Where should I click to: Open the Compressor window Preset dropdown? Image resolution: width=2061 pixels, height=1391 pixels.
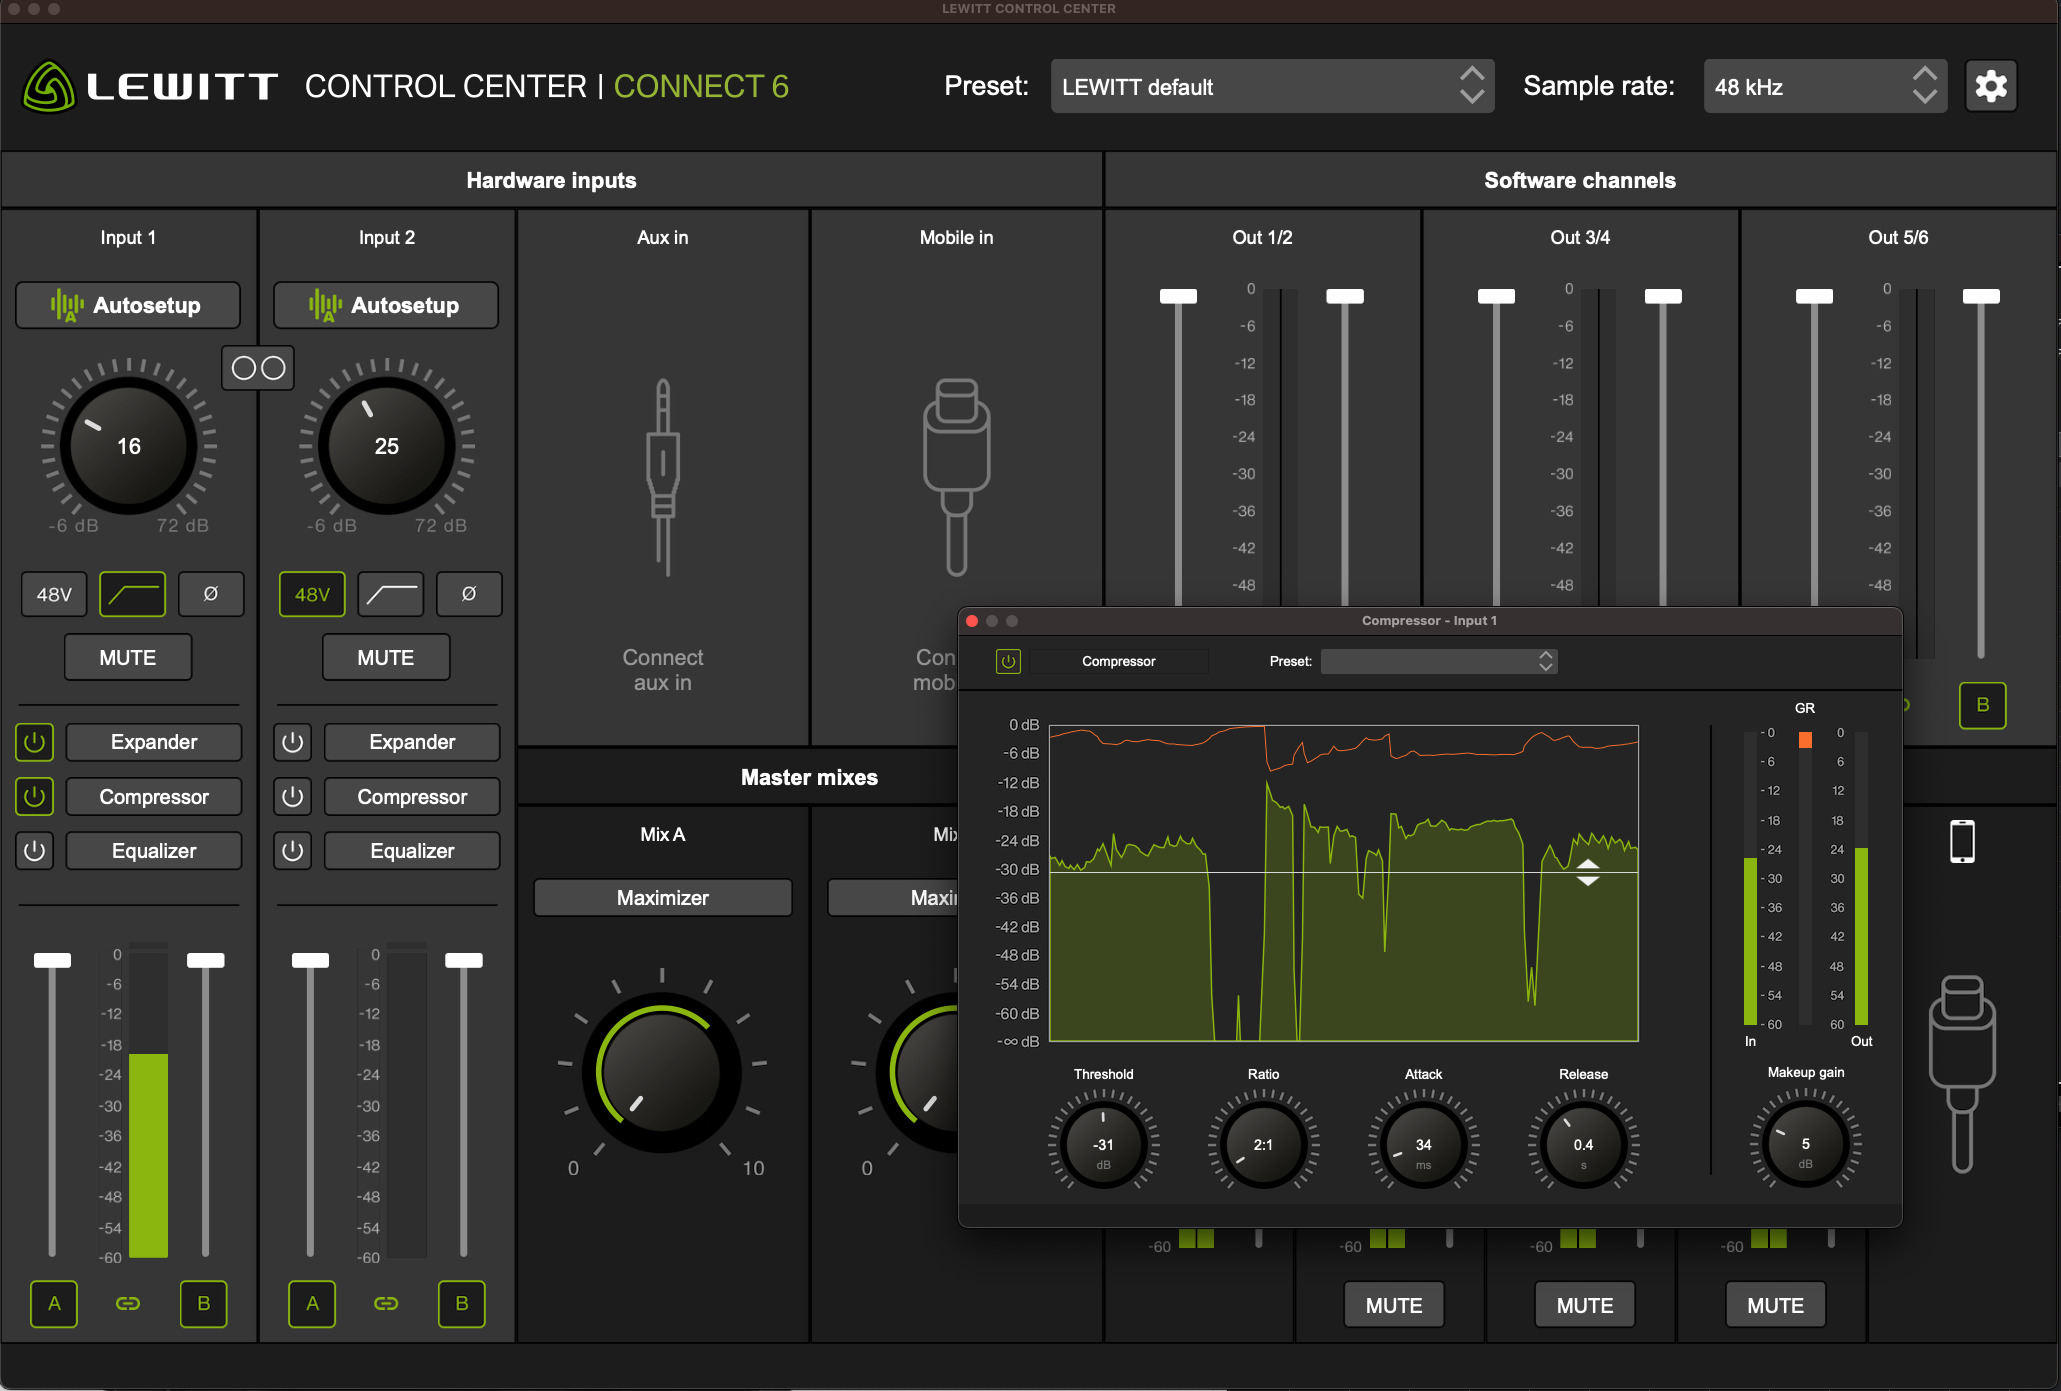pyautogui.click(x=1438, y=661)
